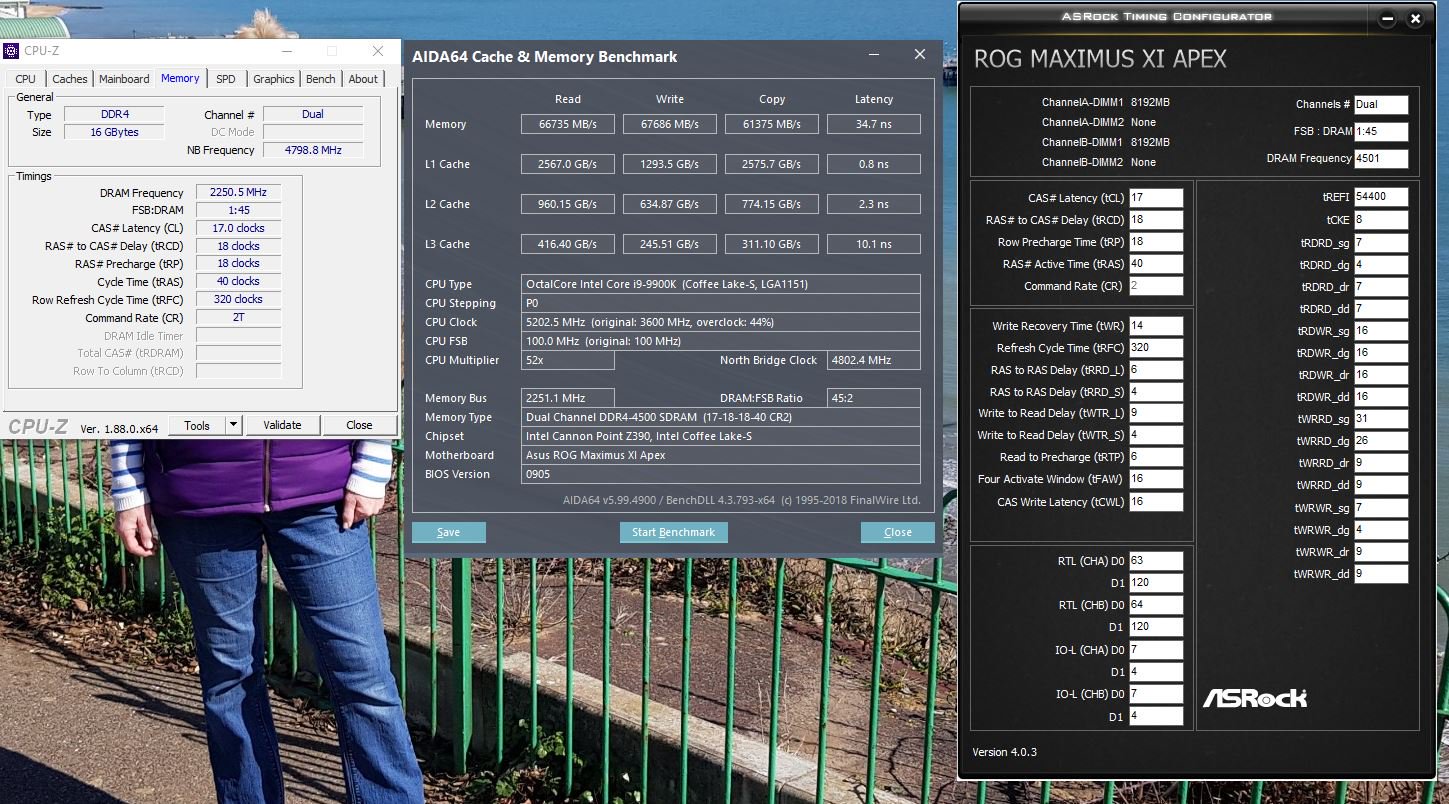Click Save in AIDA64 benchmark window
Screen dimensions: 1449x804
449,532
